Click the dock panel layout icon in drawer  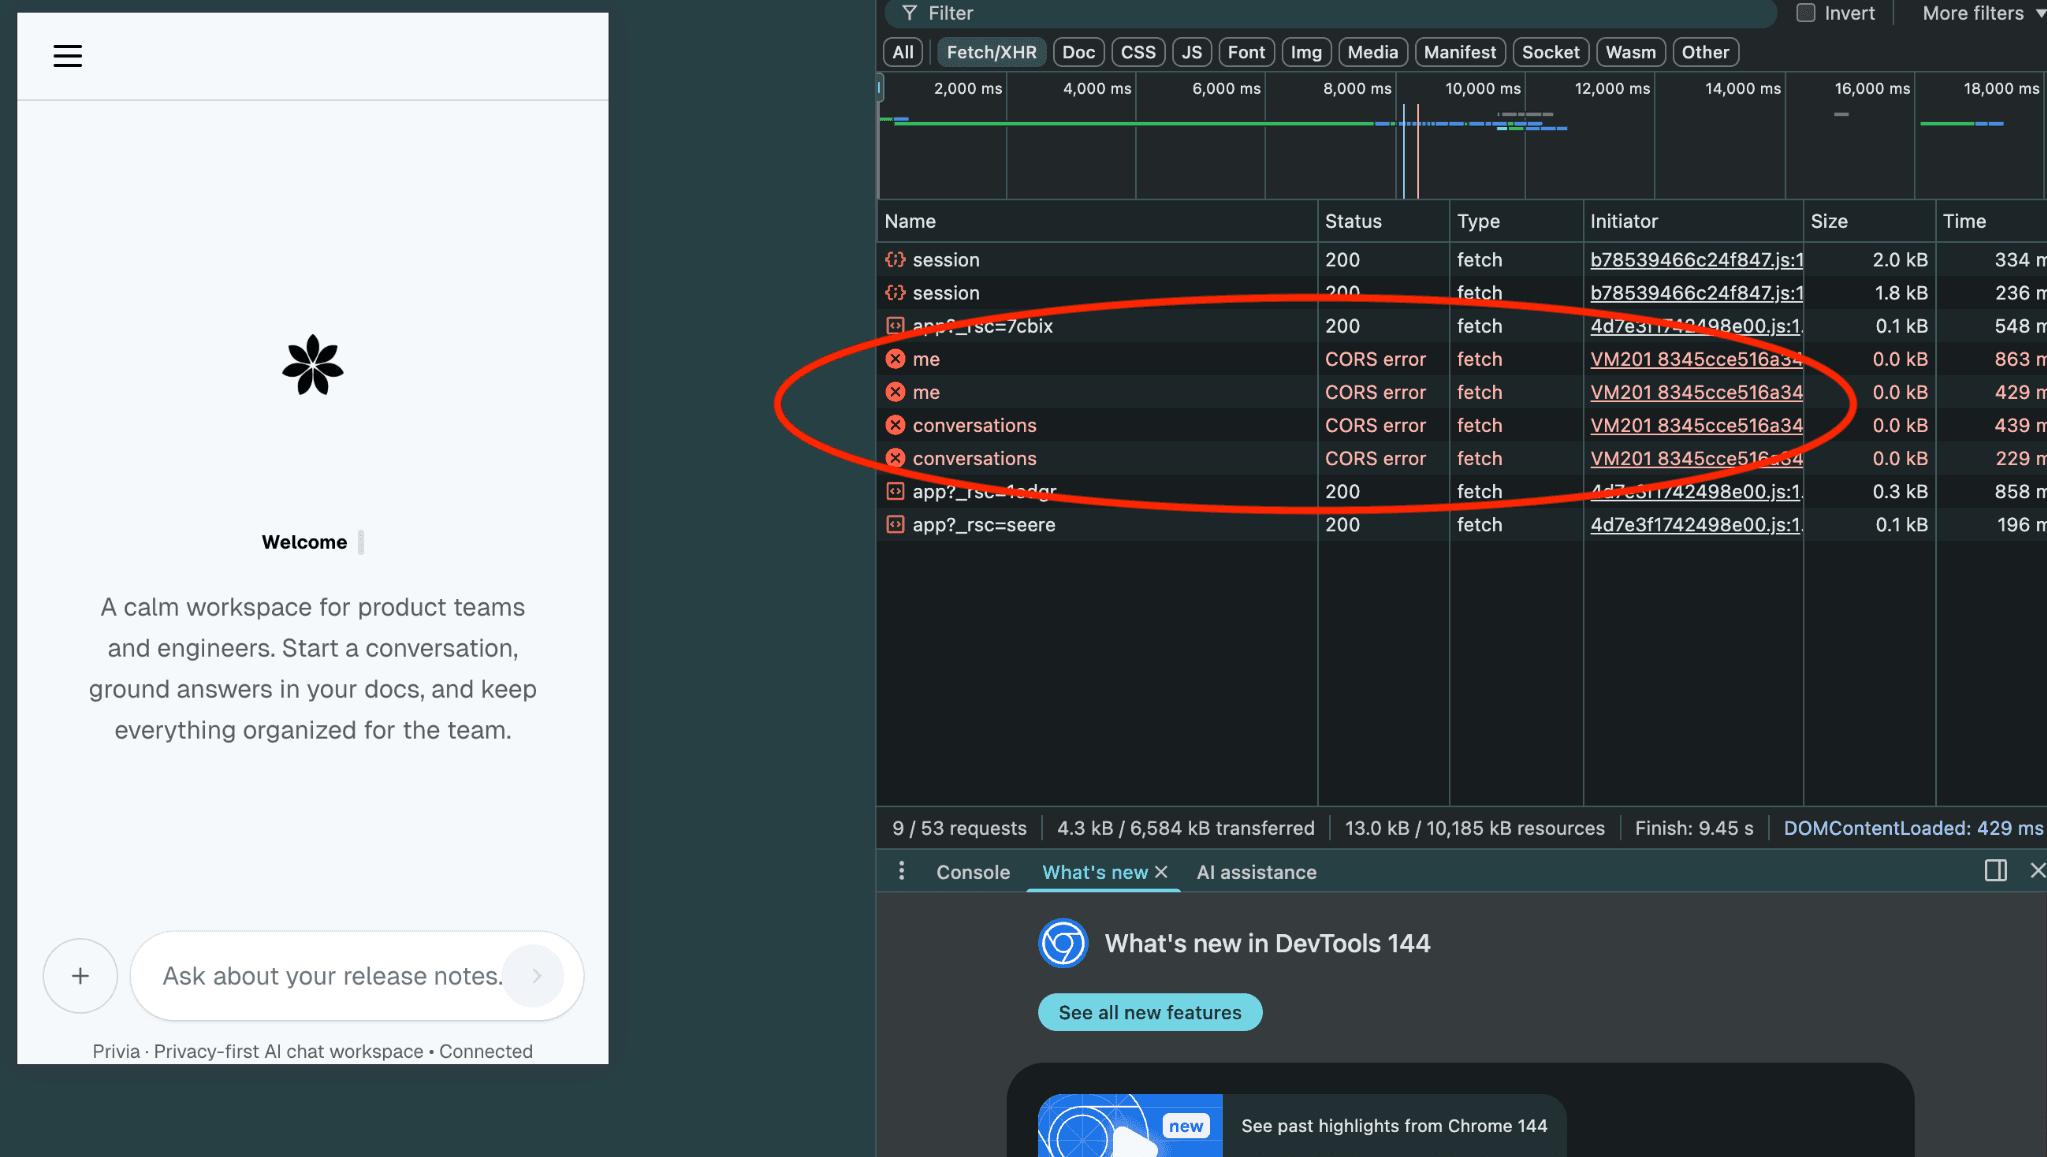tap(1995, 871)
